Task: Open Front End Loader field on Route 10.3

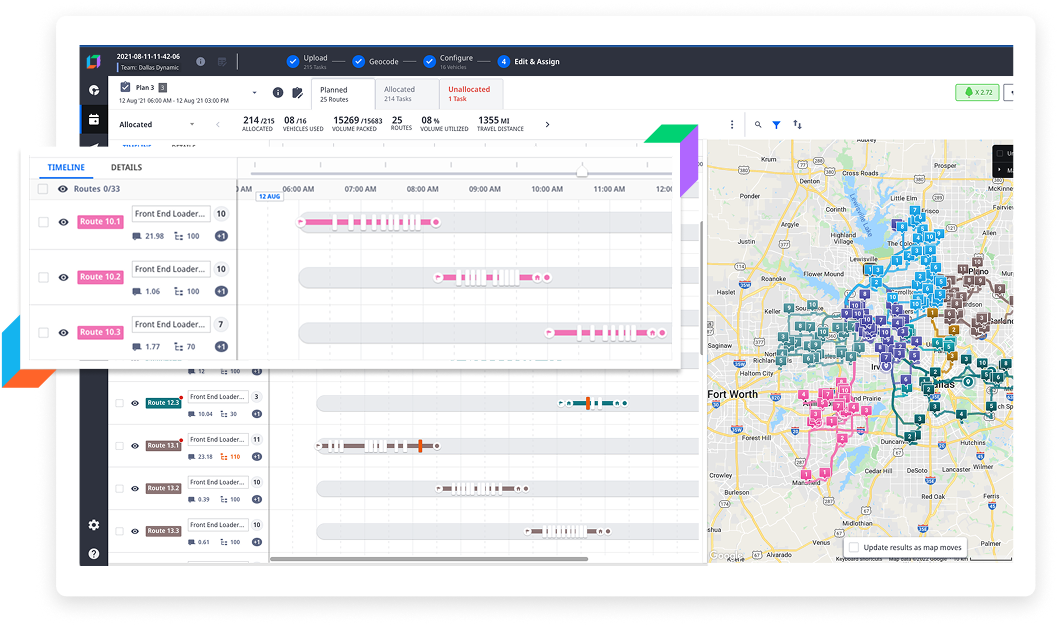Action: [171, 324]
